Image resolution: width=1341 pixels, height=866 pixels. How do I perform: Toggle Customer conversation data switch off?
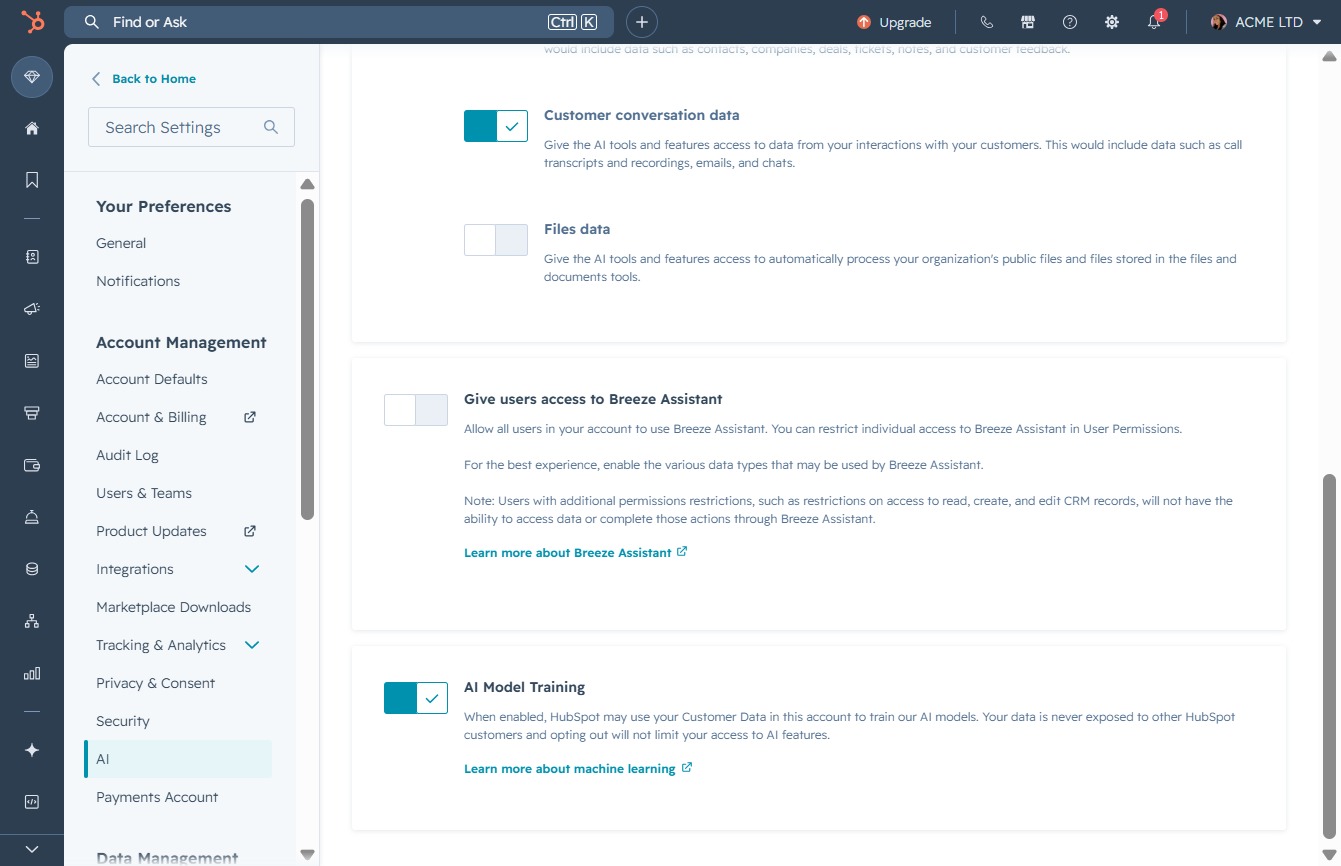pyautogui.click(x=495, y=126)
